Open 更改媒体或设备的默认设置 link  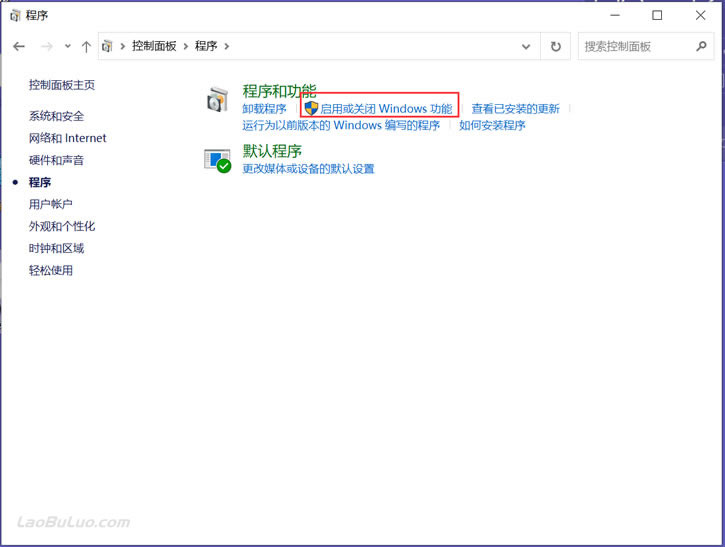308,169
